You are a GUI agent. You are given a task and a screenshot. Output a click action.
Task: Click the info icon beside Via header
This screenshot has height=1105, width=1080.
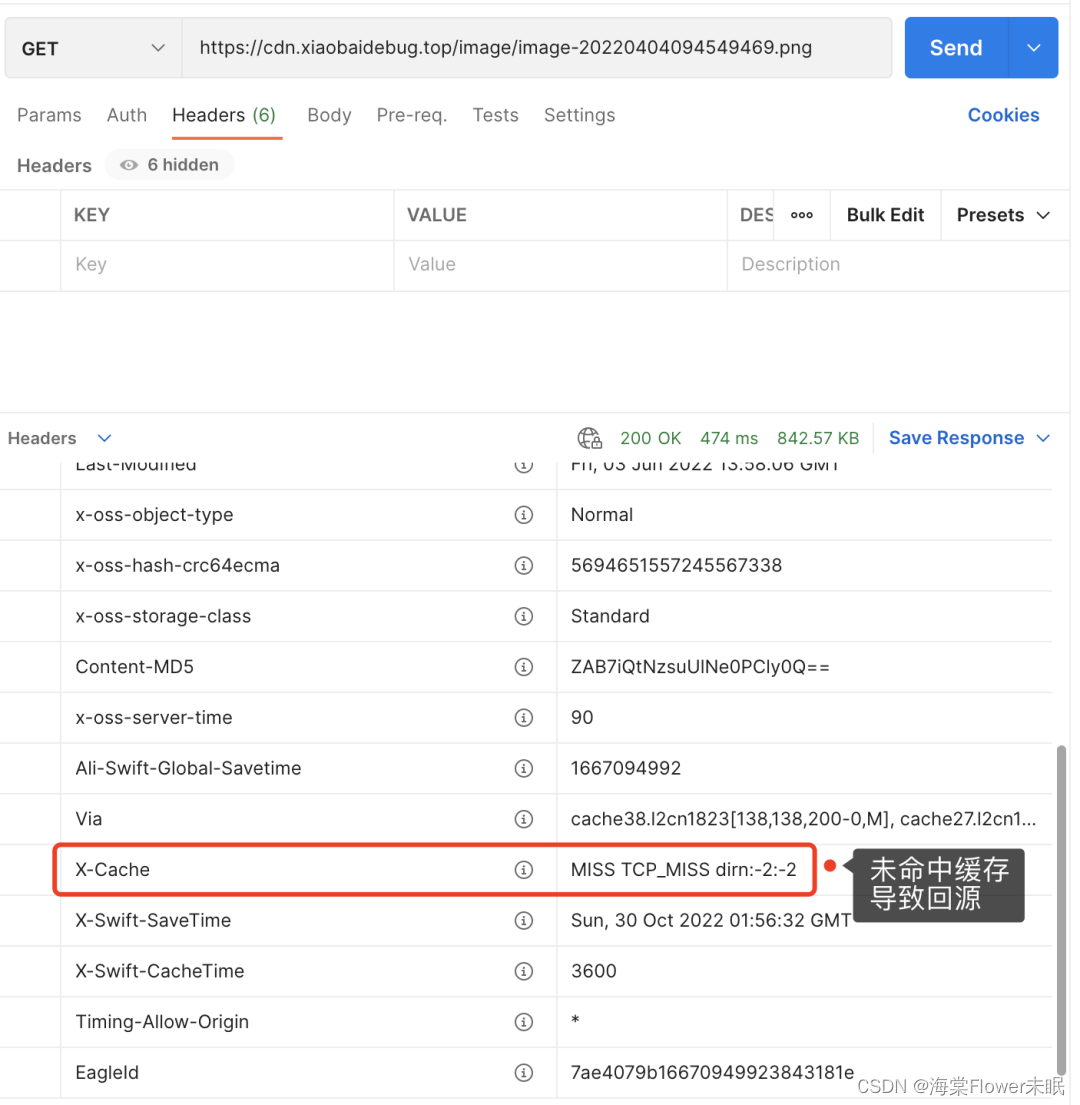524,818
